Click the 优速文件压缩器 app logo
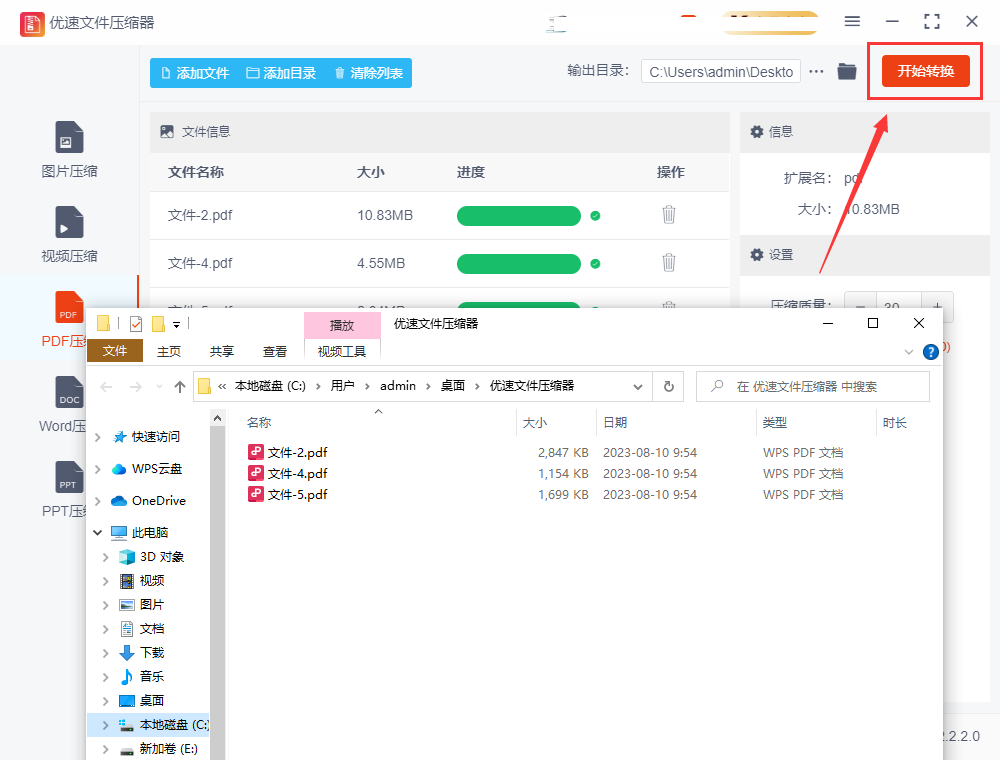The height and width of the screenshot is (760, 1000). pos(32,24)
